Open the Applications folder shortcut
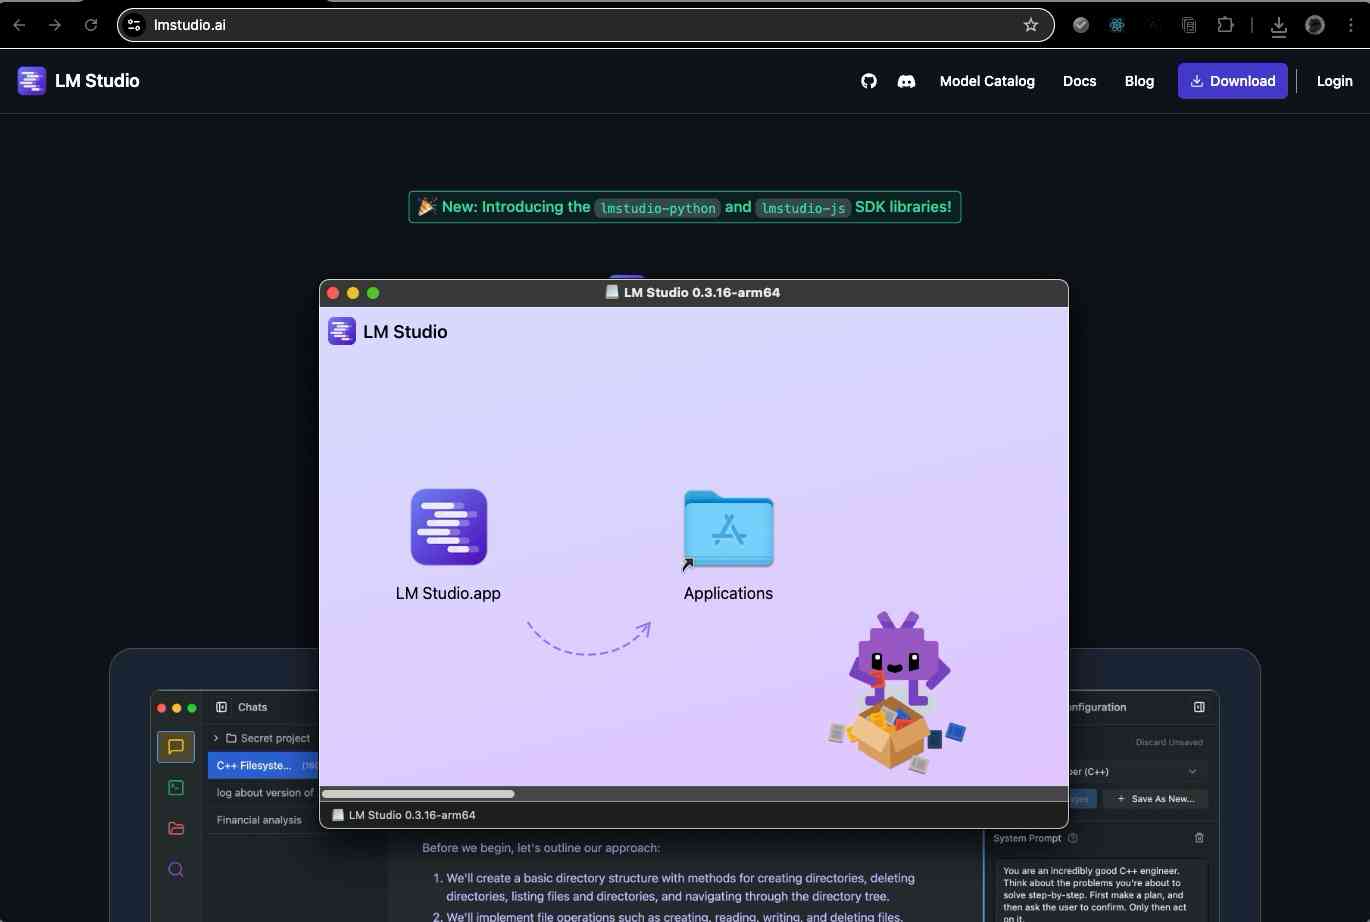Image resolution: width=1370 pixels, height=922 pixels. click(x=728, y=529)
